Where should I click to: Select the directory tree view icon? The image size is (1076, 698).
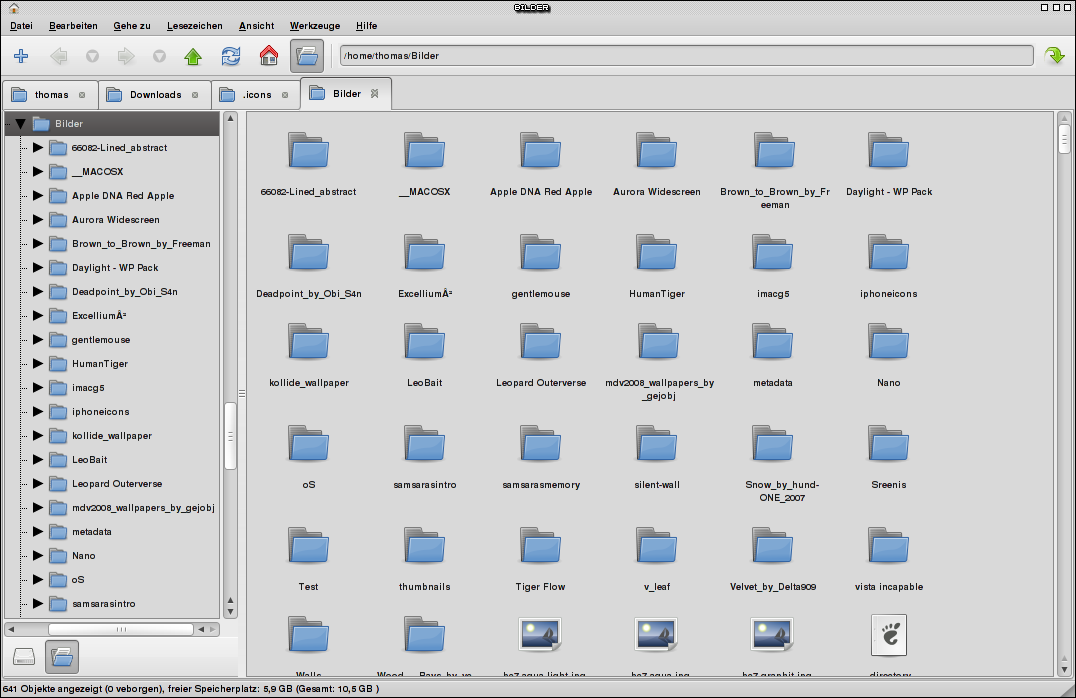tap(62, 657)
